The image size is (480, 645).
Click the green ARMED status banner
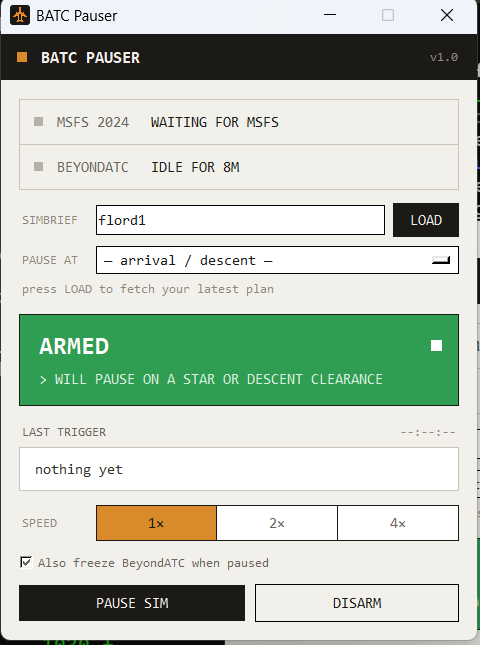[x=239, y=360]
